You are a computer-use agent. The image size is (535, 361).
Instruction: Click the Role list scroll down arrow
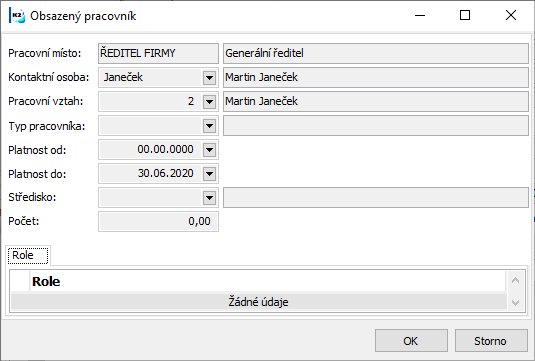point(515,302)
